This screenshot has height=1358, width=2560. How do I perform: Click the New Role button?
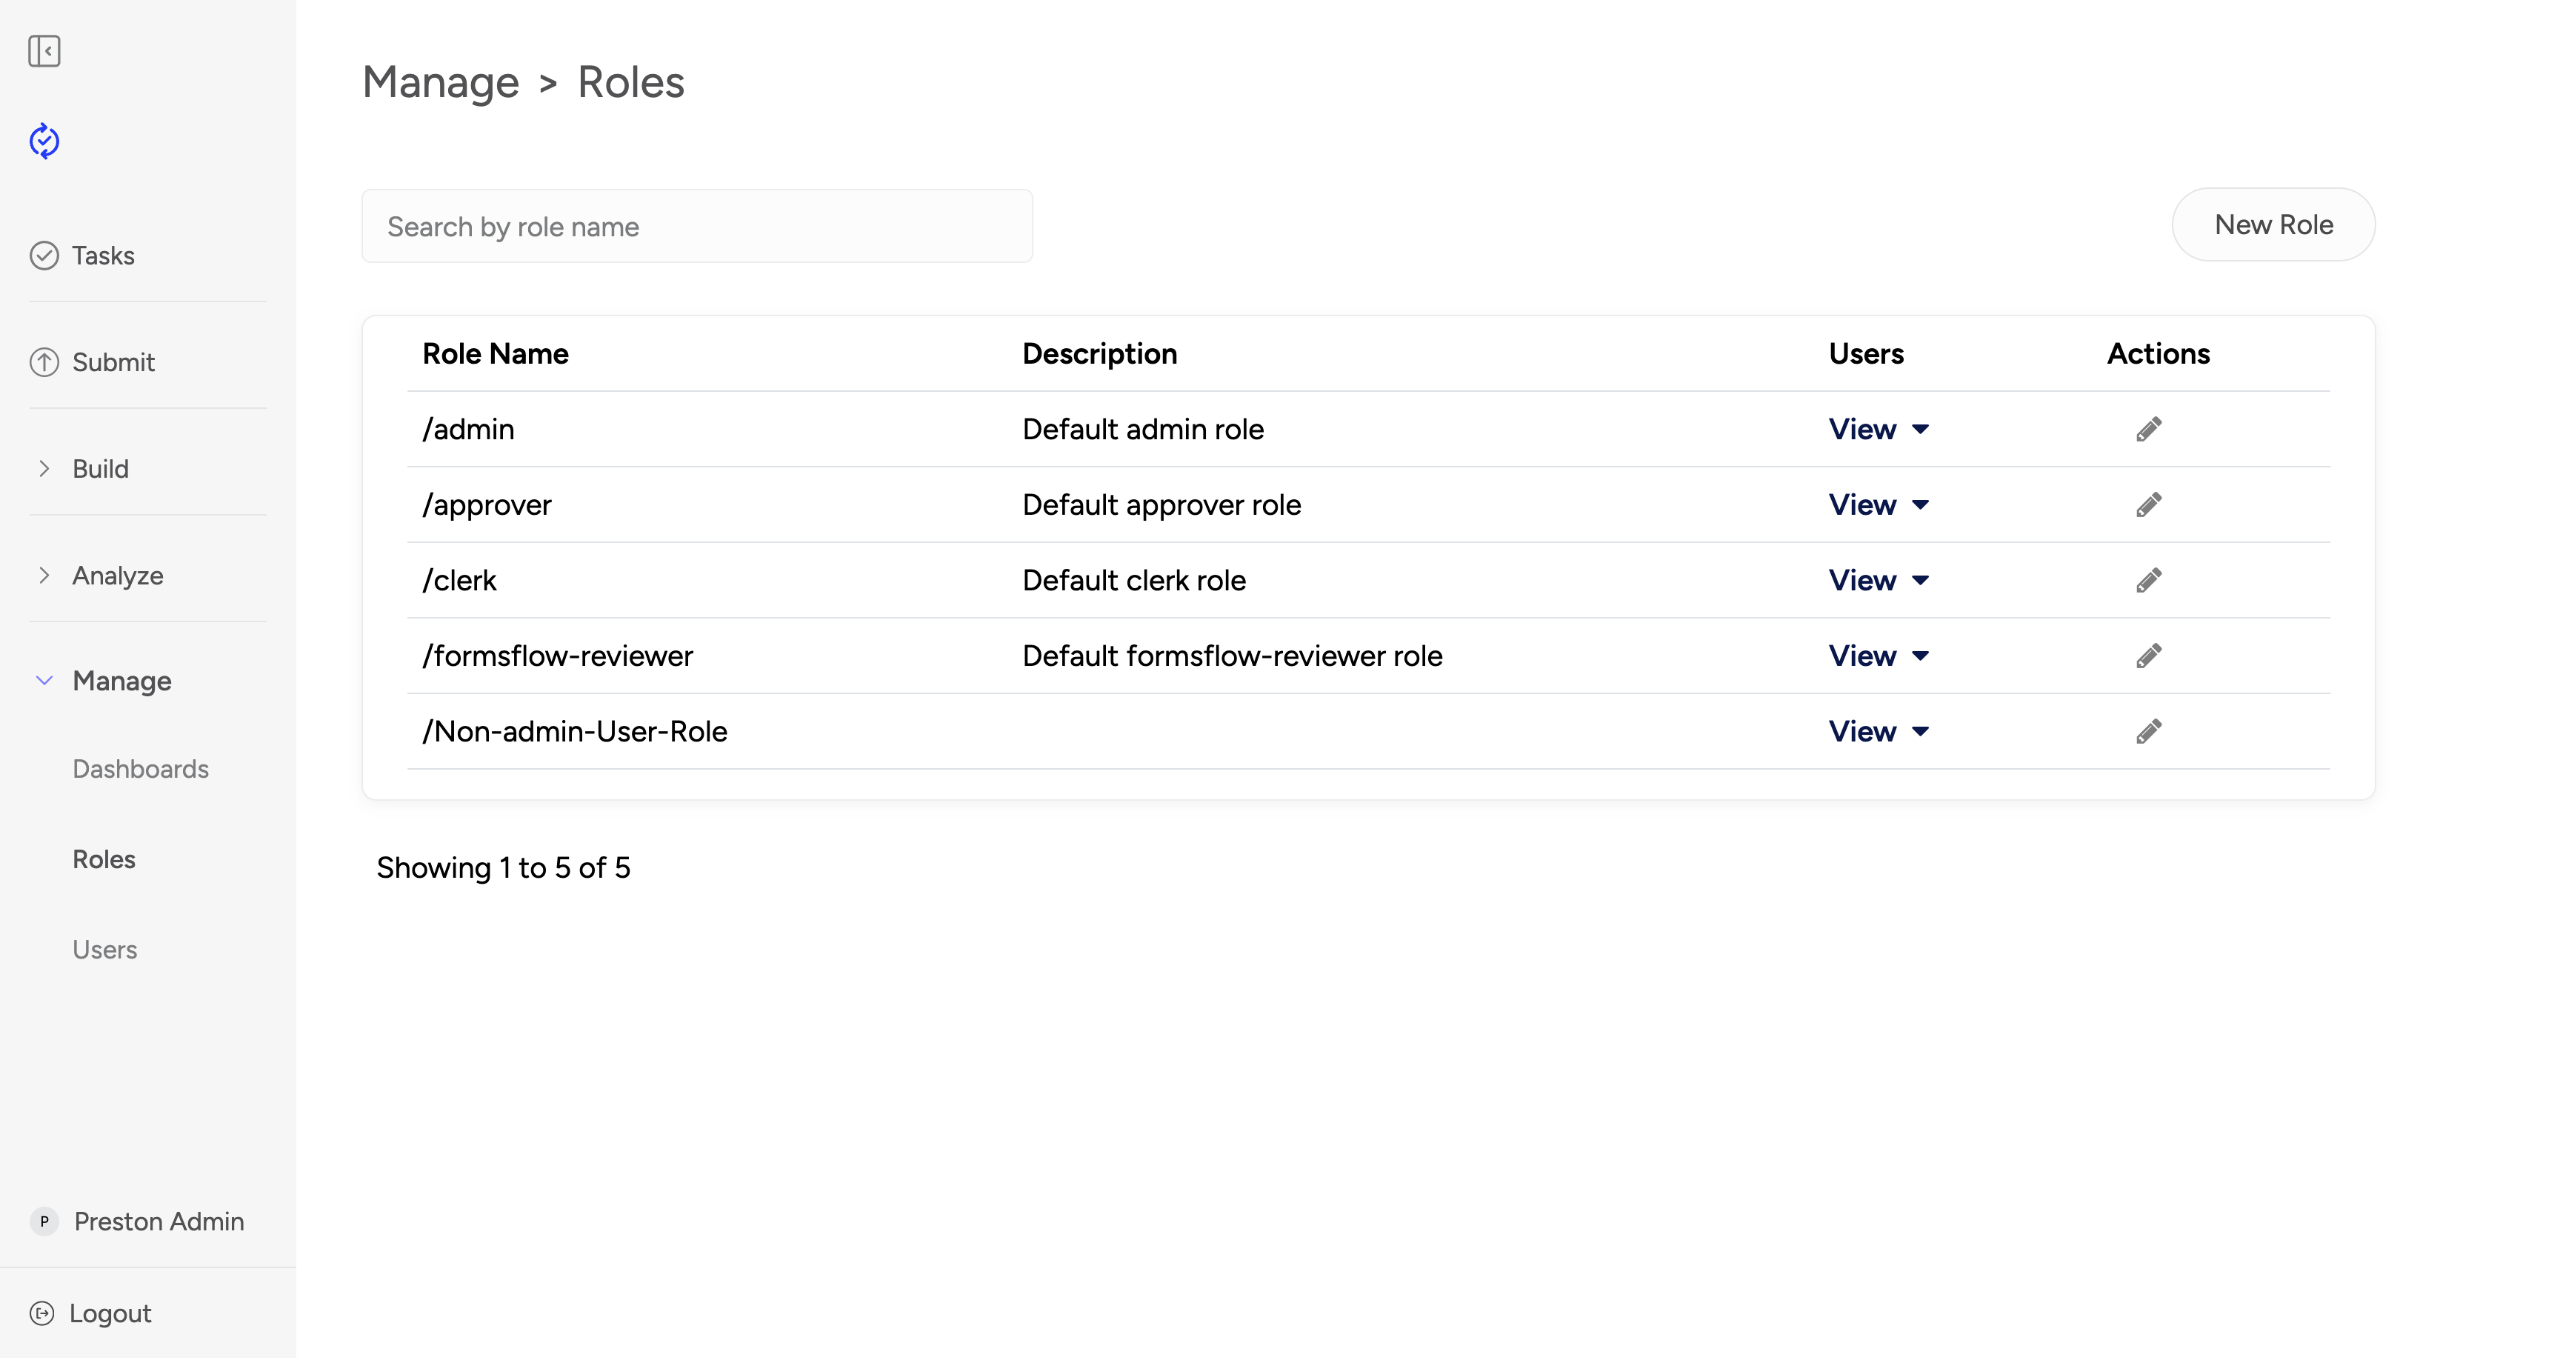coord(2272,225)
